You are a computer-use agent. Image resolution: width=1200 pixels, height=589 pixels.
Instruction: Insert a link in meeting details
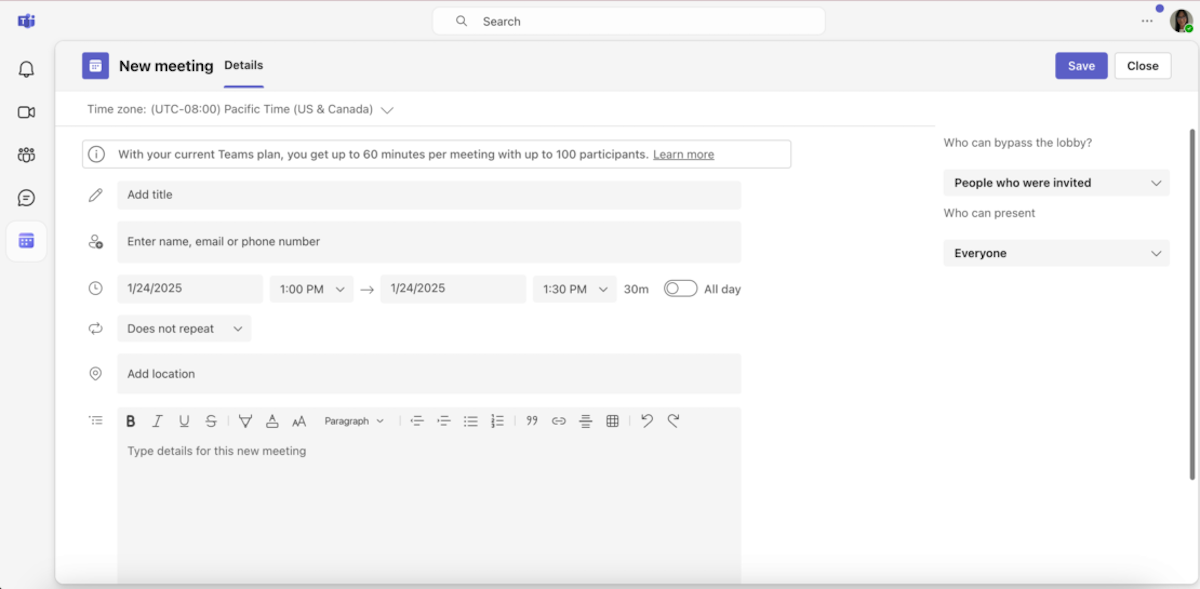pyautogui.click(x=558, y=420)
